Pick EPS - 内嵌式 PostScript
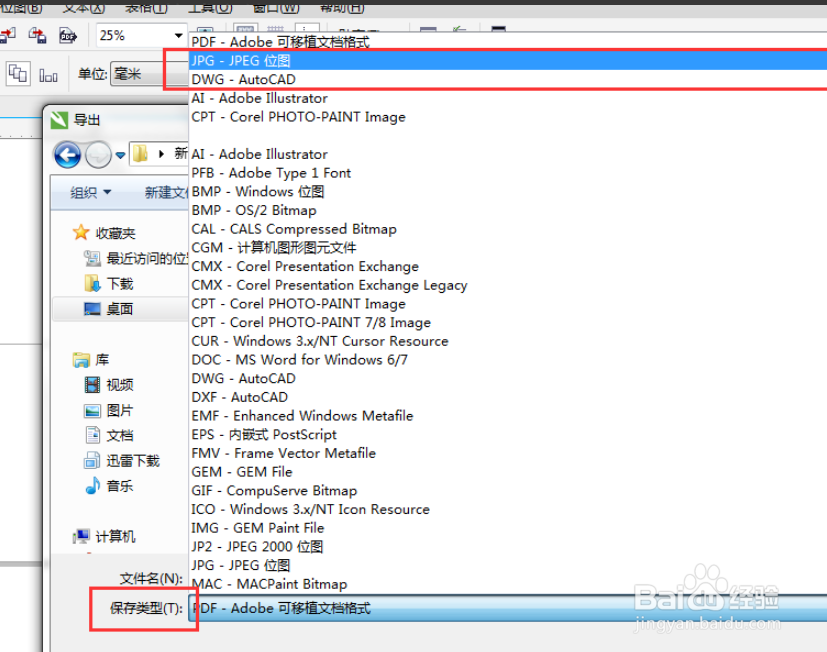This screenshot has width=827, height=652. [x=264, y=435]
